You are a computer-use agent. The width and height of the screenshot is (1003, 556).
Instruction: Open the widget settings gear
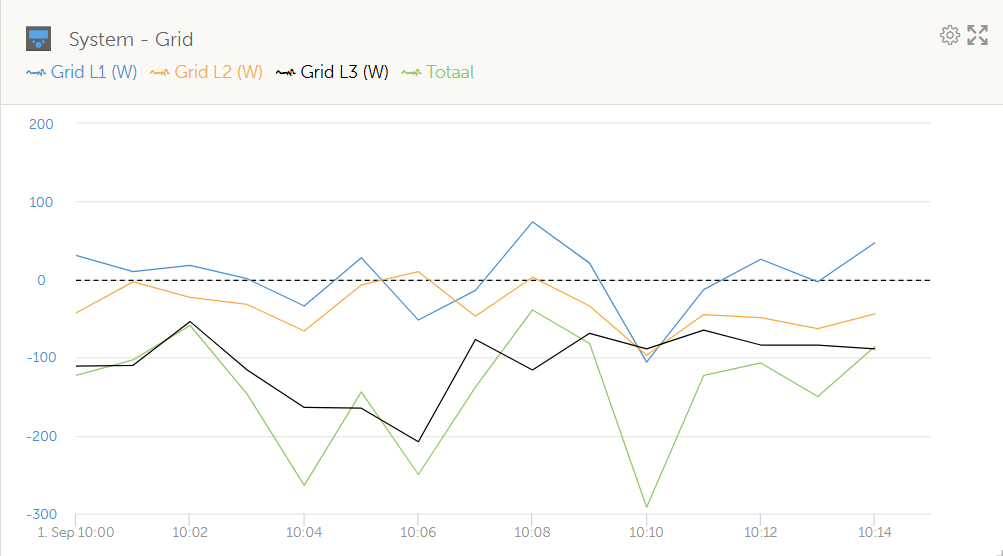[x=949, y=36]
